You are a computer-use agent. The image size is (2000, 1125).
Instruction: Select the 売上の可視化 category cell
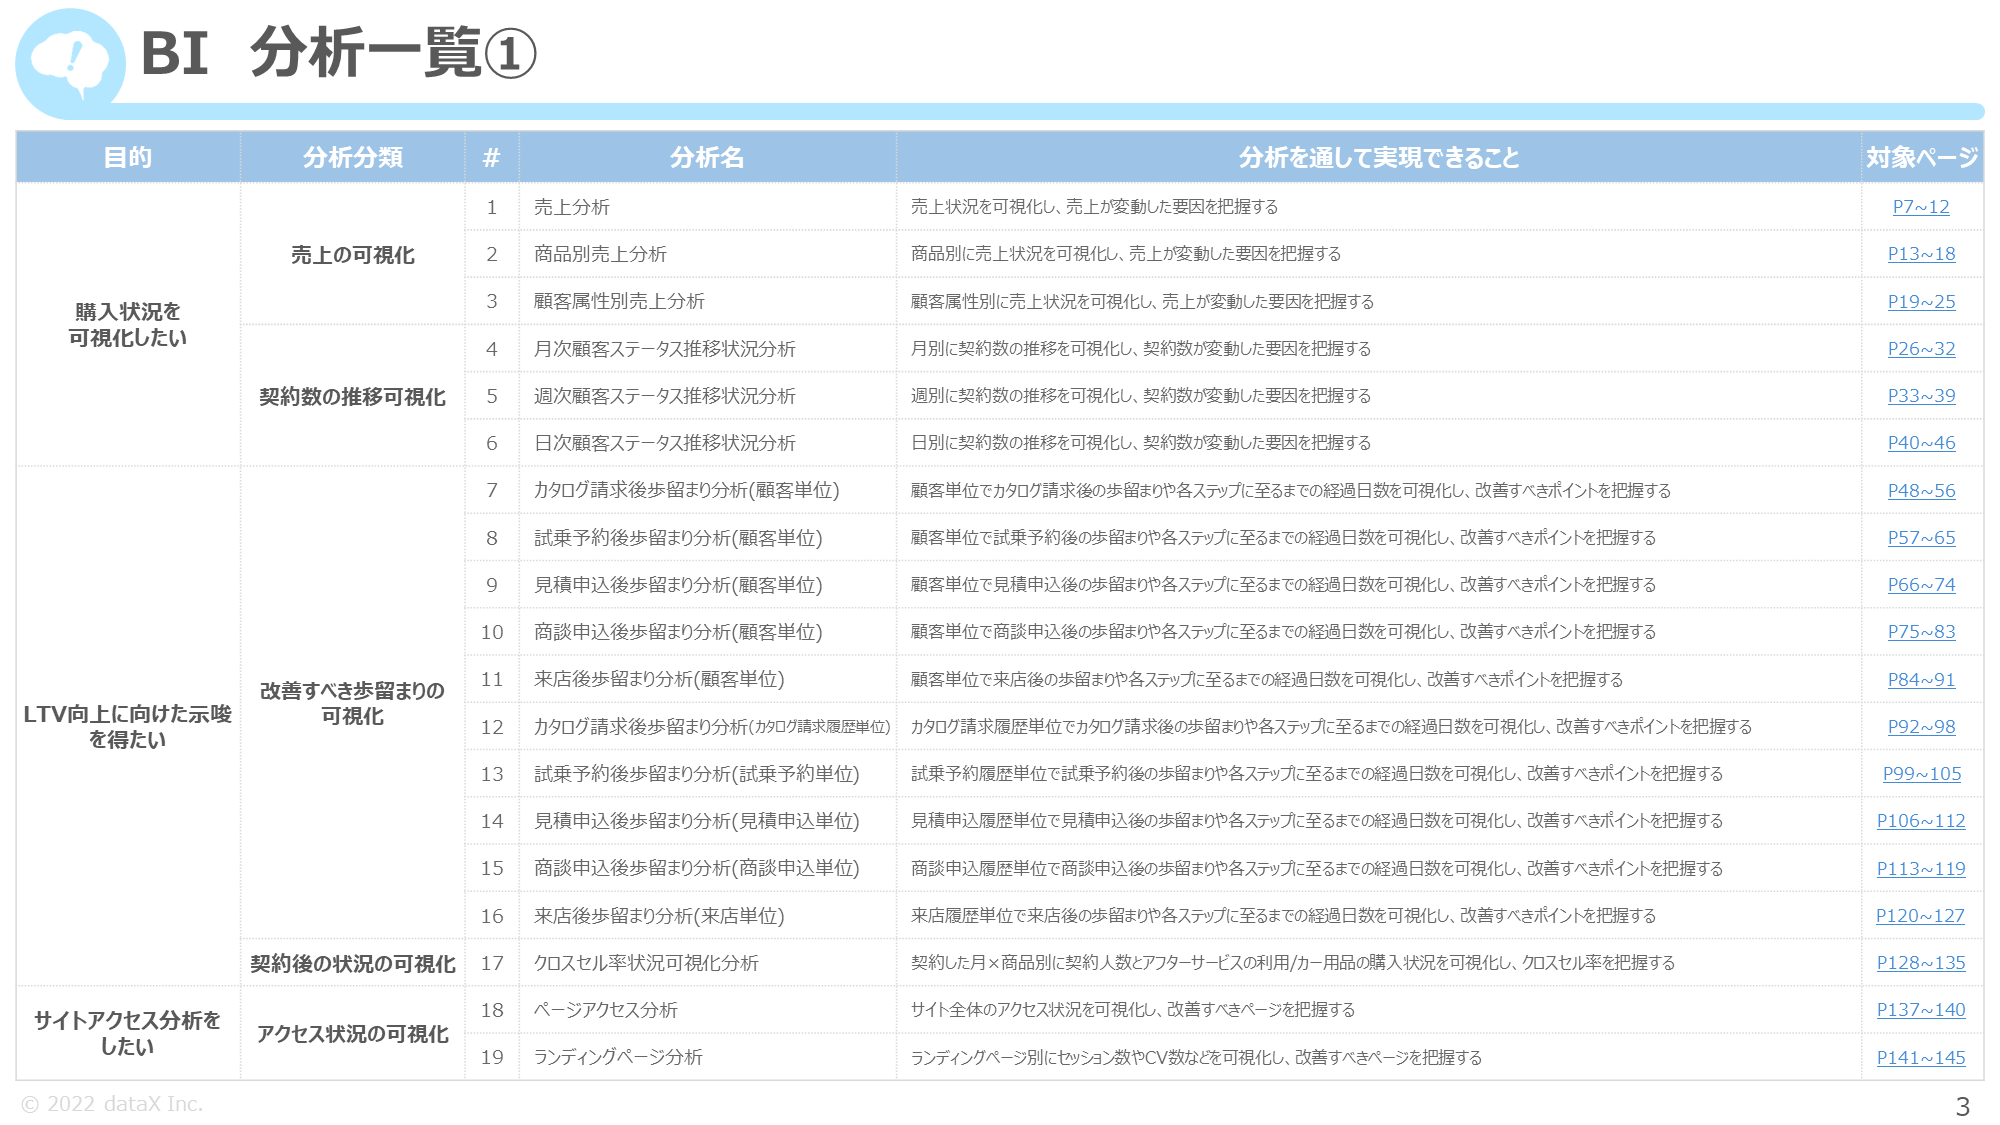[x=353, y=255]
